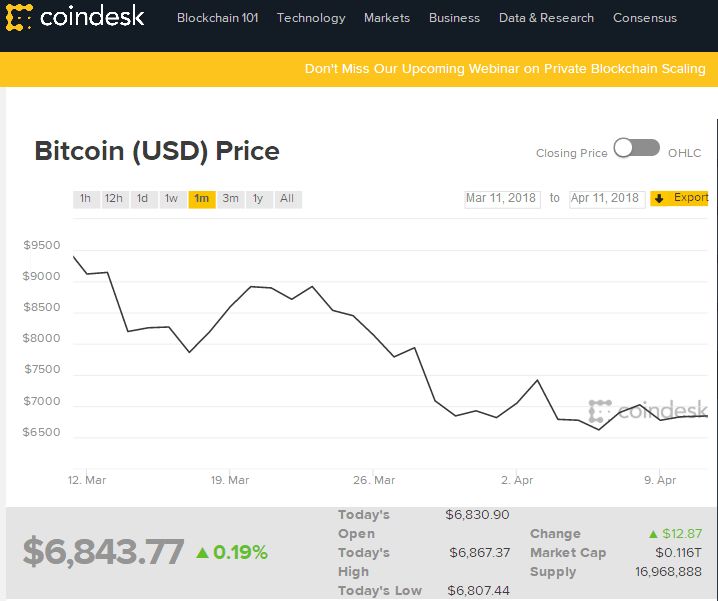The width and height of the screenshot is (718, 601).
Task: Expand the Markets menu
Action: tap(387, 18)
